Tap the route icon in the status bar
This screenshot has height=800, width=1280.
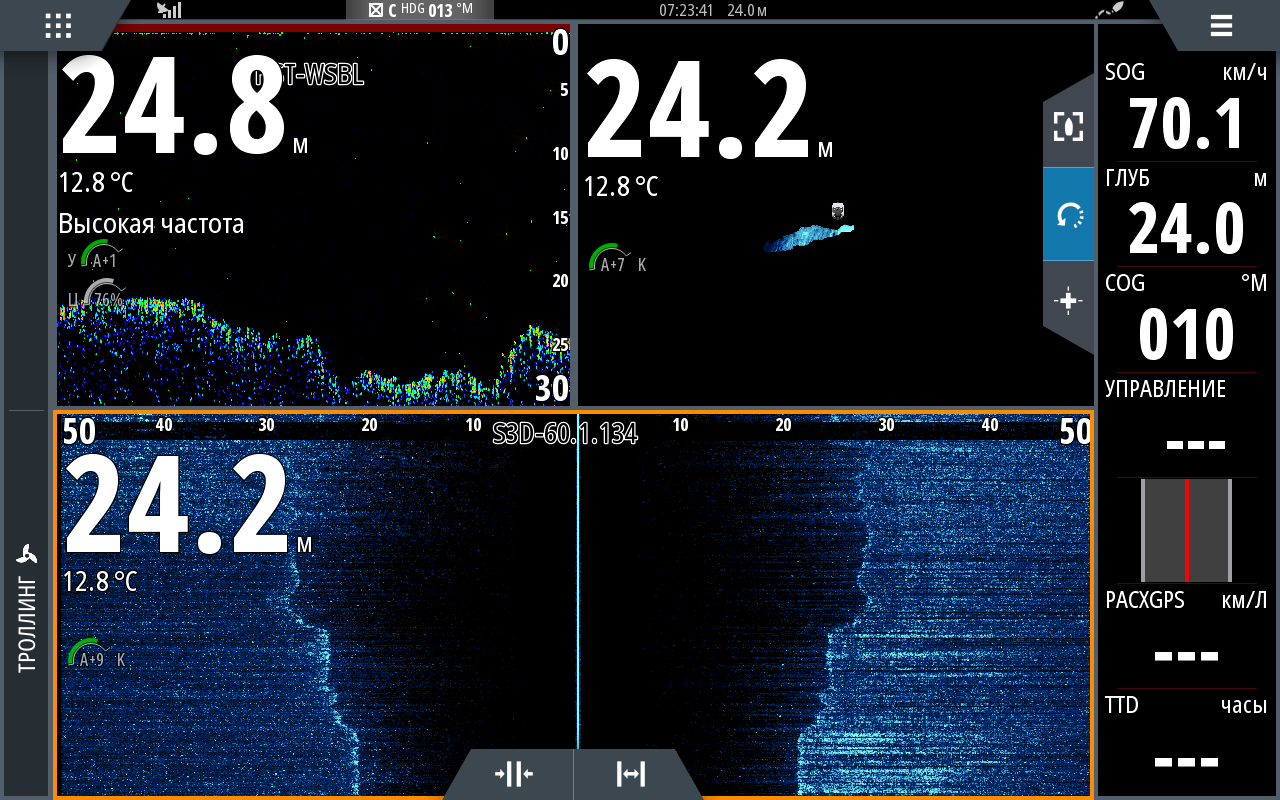click(x=1108, y=10)
